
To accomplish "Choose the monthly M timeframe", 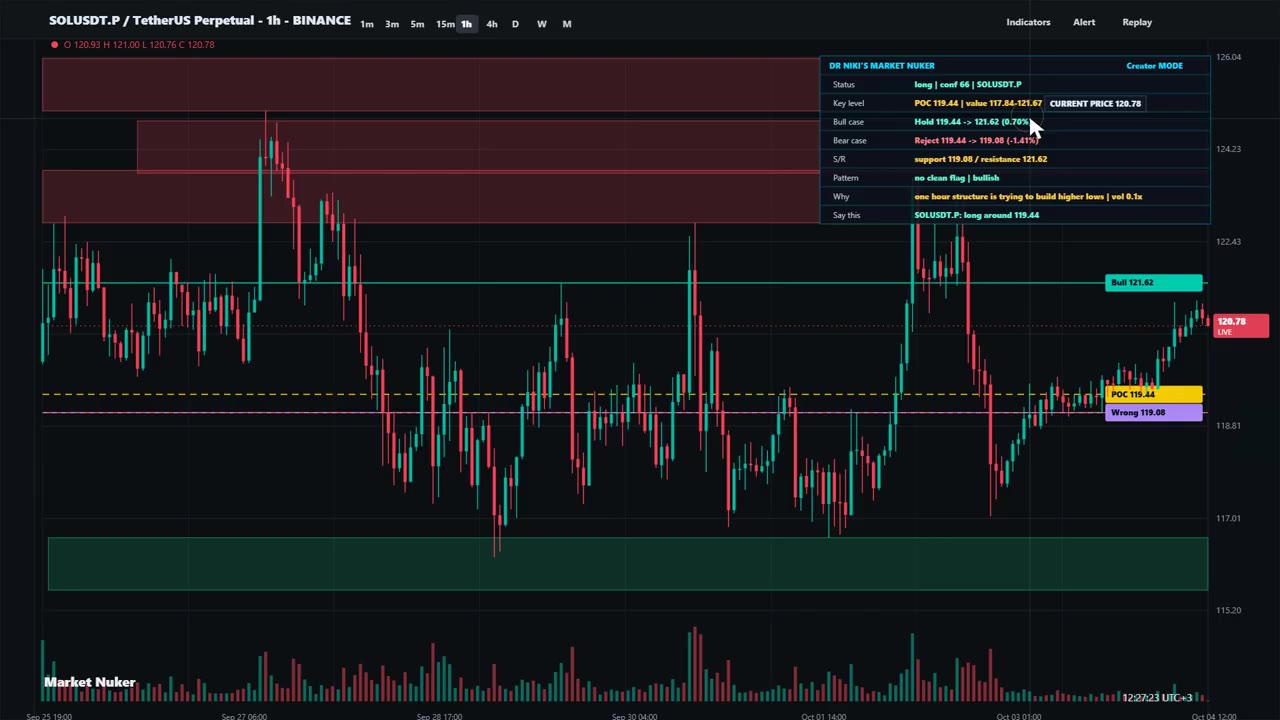I will point(567,24).
